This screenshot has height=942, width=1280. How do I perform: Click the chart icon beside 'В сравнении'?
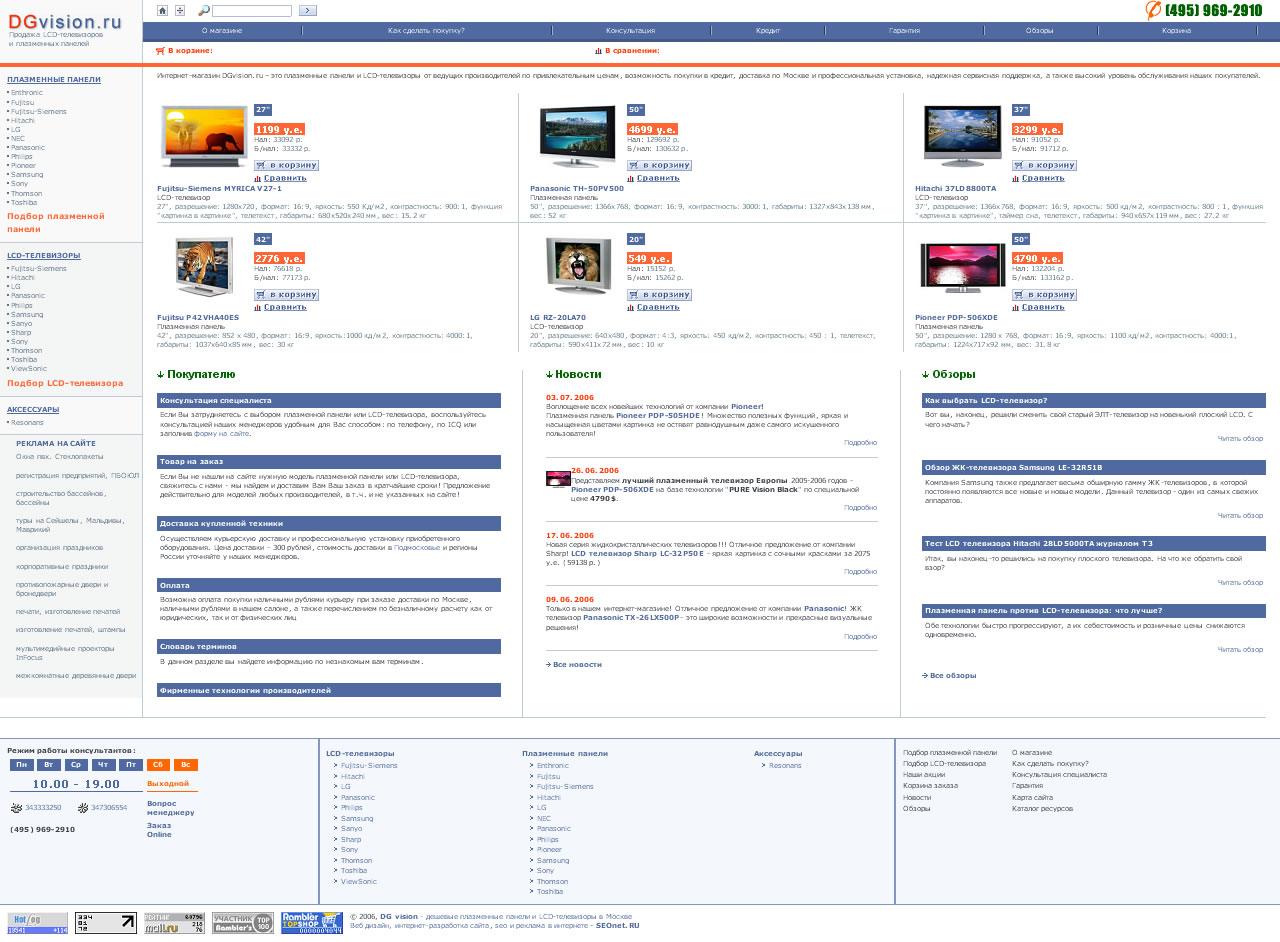tap(598, 50)
